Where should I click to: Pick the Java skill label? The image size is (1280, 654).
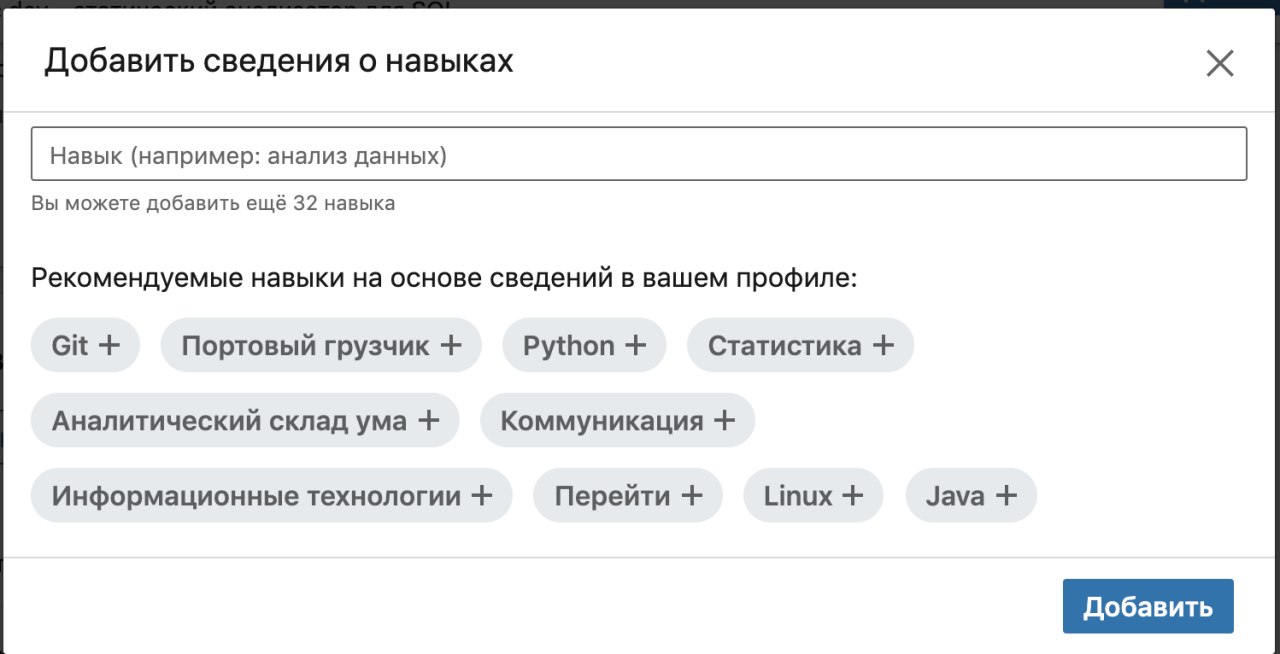tap(955, 495)
